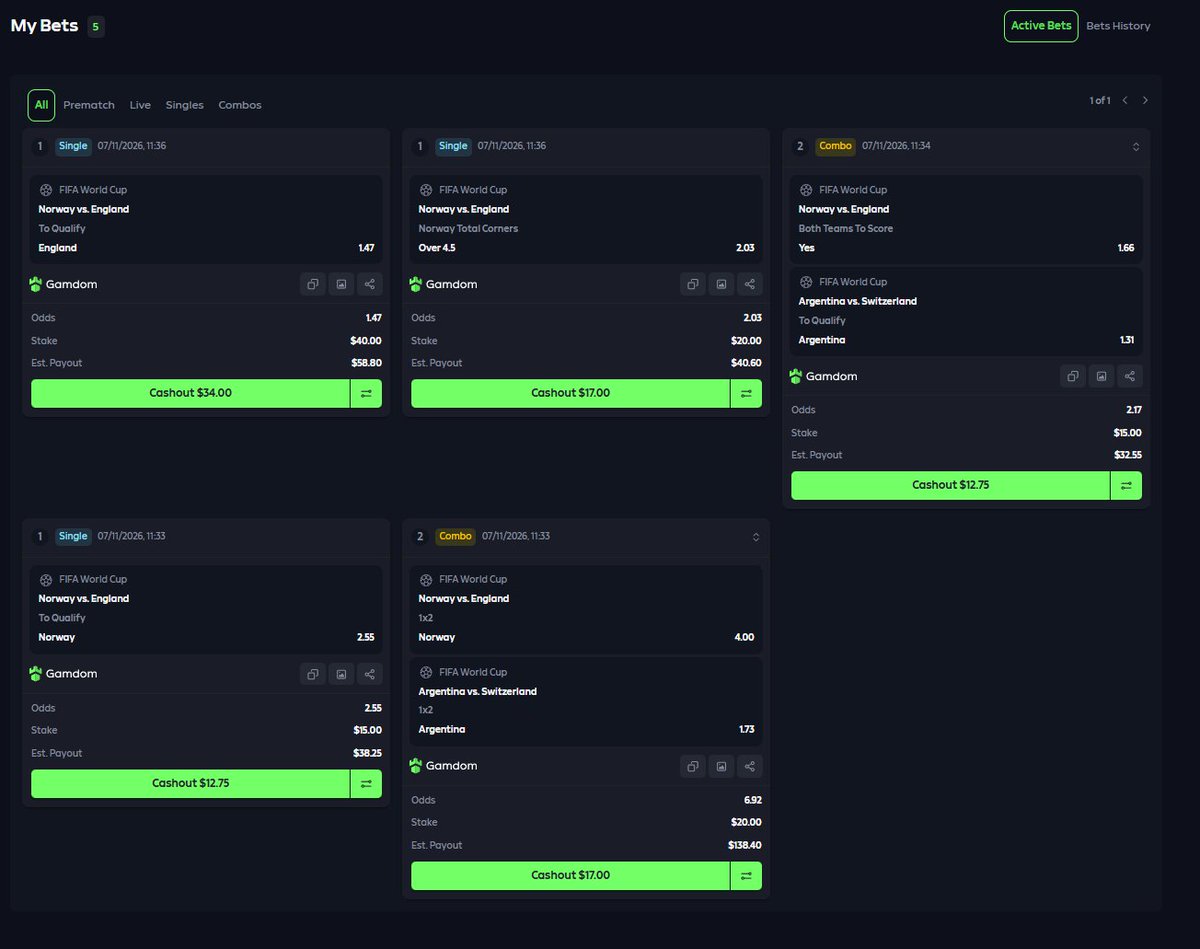Collapse the 07/11/2026, 11:34 combo card
1200x949 pixels.
point(1136,146)
